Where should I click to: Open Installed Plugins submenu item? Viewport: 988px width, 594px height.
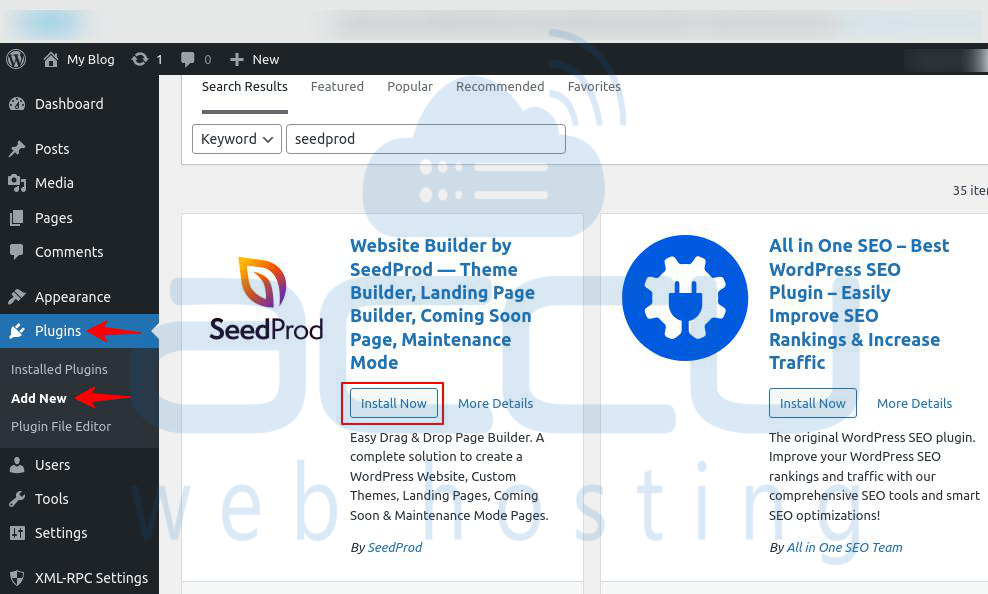(59, 369)
